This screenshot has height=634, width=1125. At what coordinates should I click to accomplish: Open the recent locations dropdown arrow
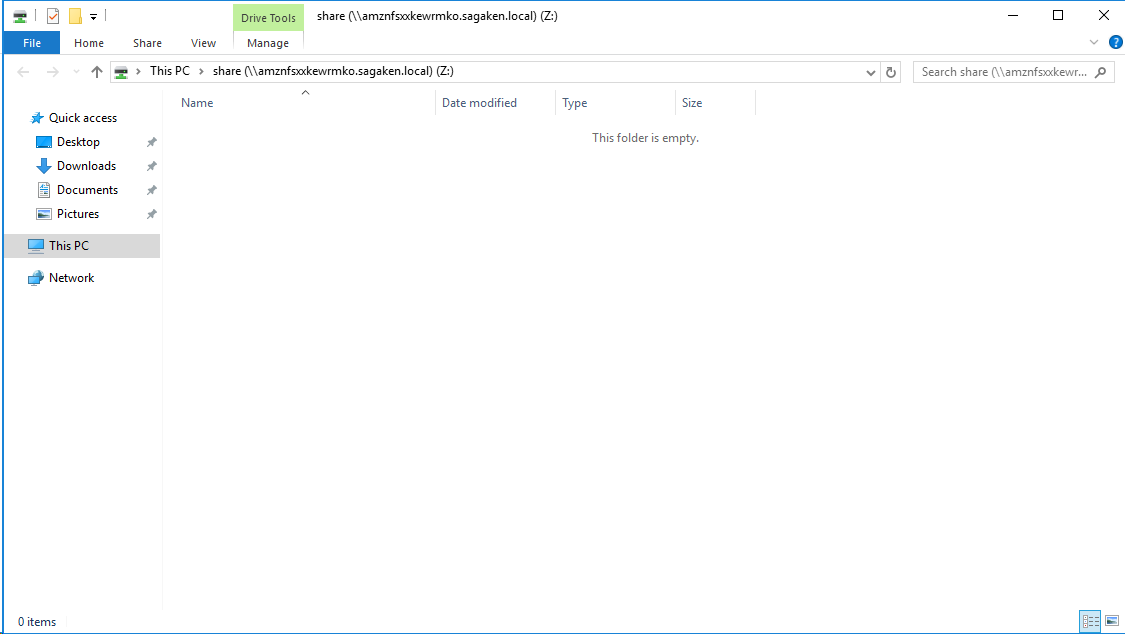[x=76, y=72]
